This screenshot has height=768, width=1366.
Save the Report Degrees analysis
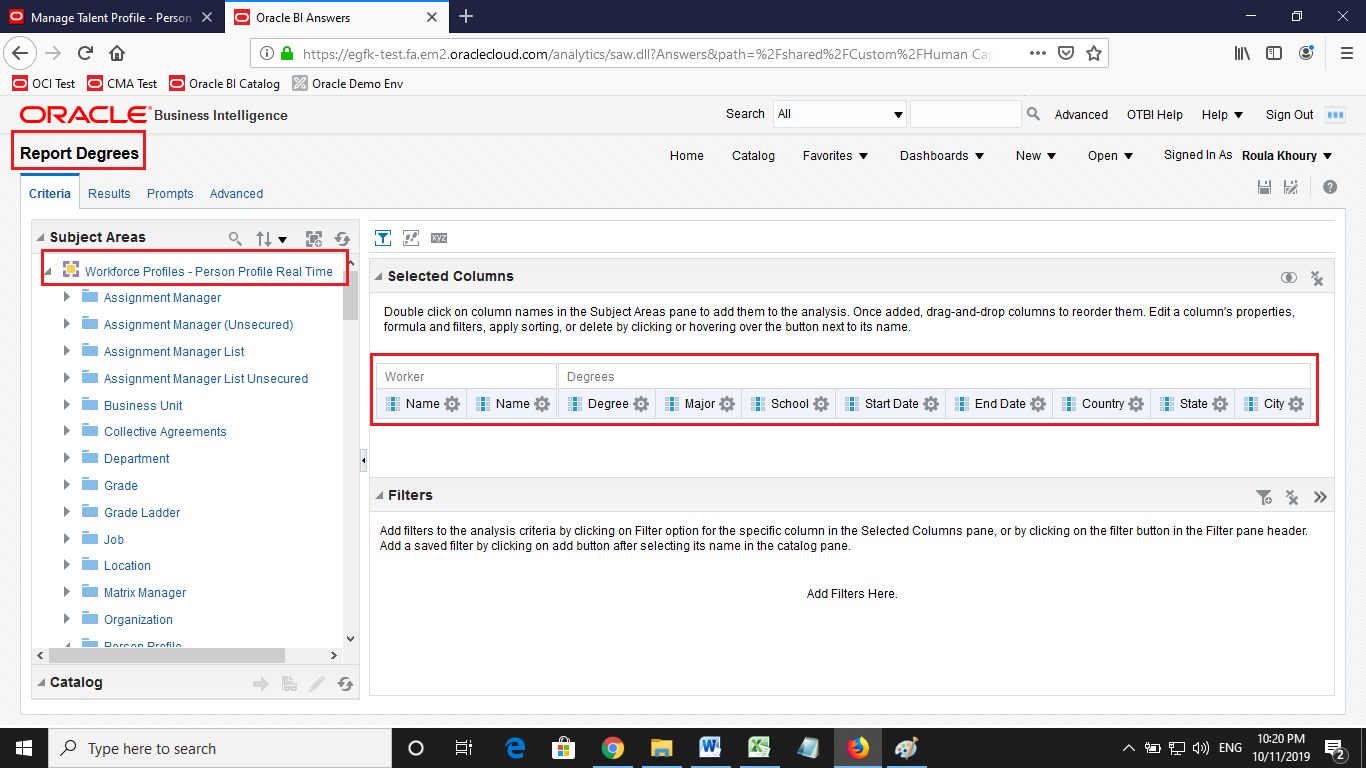(1264, 186)
